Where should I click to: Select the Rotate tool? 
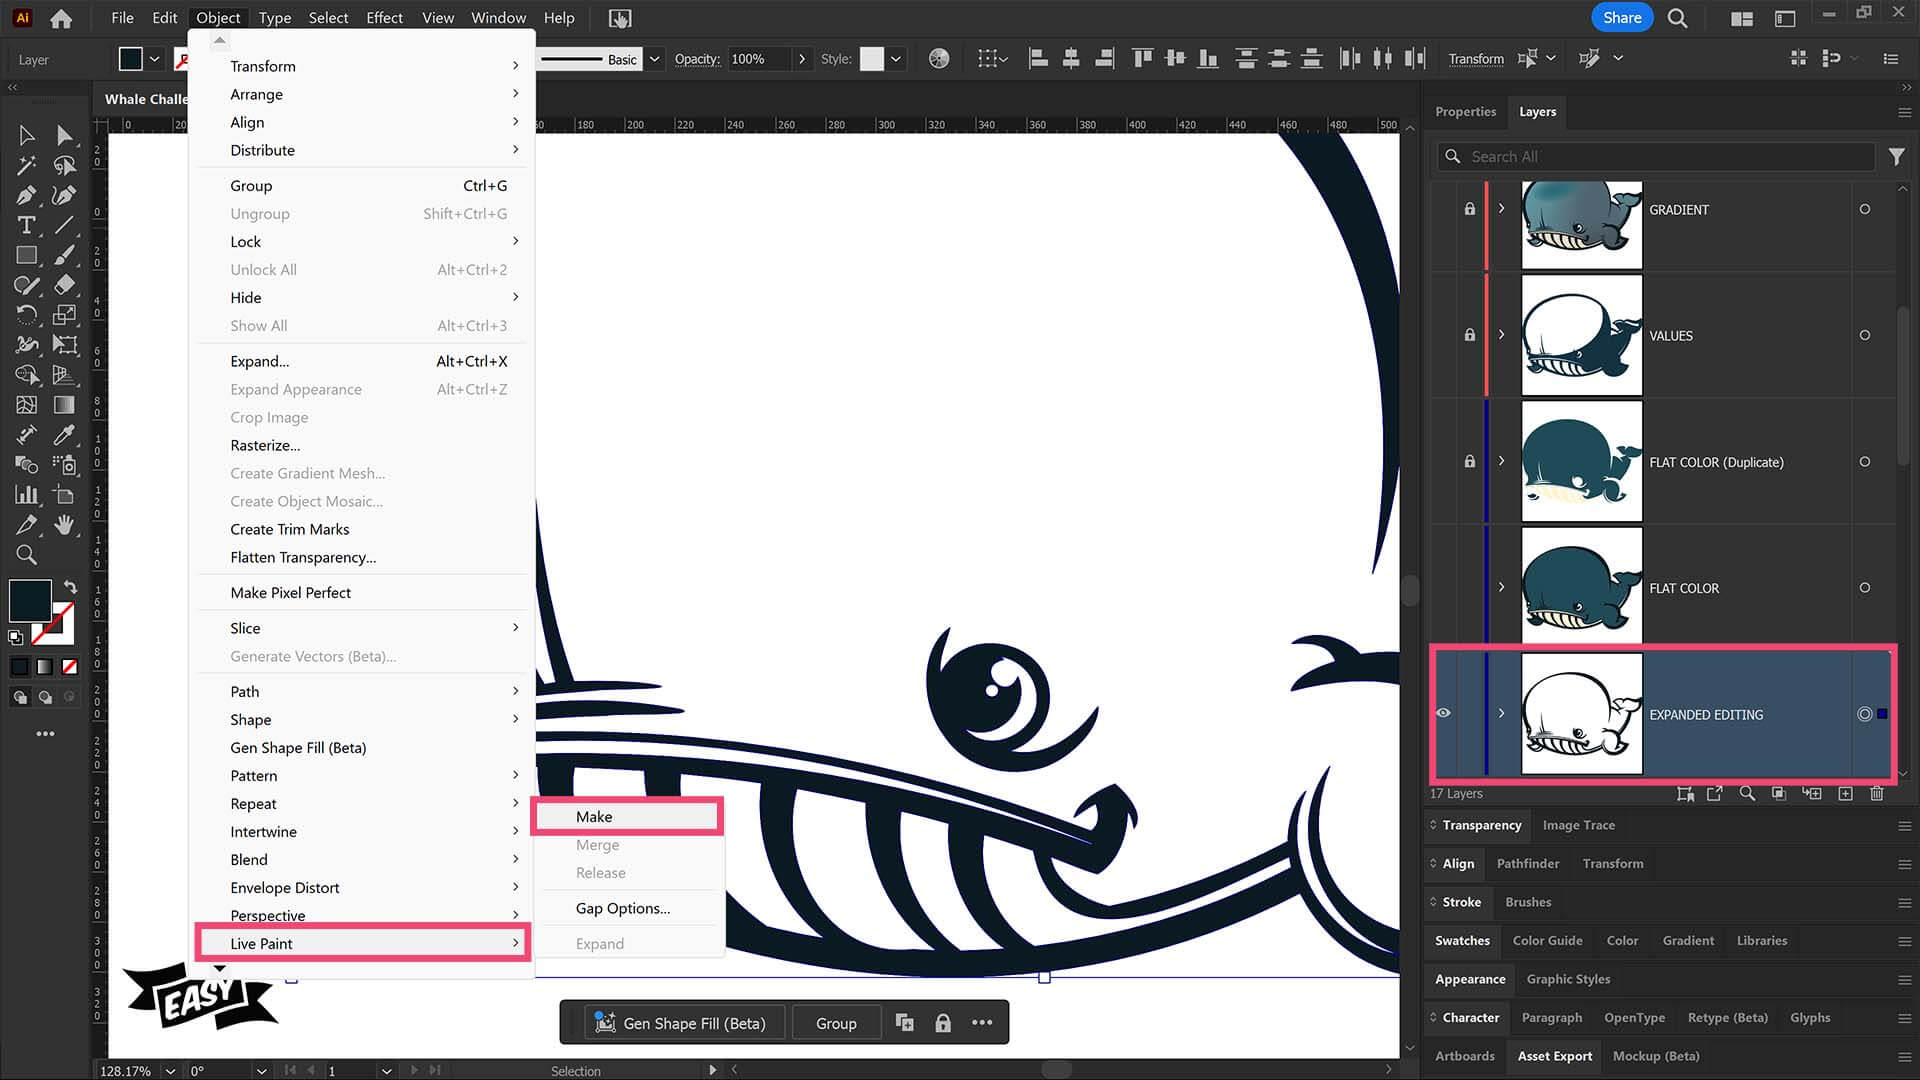pos(27,315)
